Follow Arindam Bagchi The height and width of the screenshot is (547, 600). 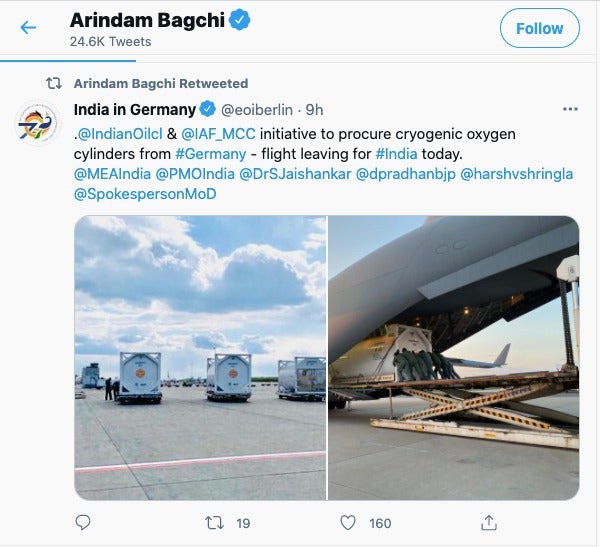pyautogui.click(x=540, y=28)
